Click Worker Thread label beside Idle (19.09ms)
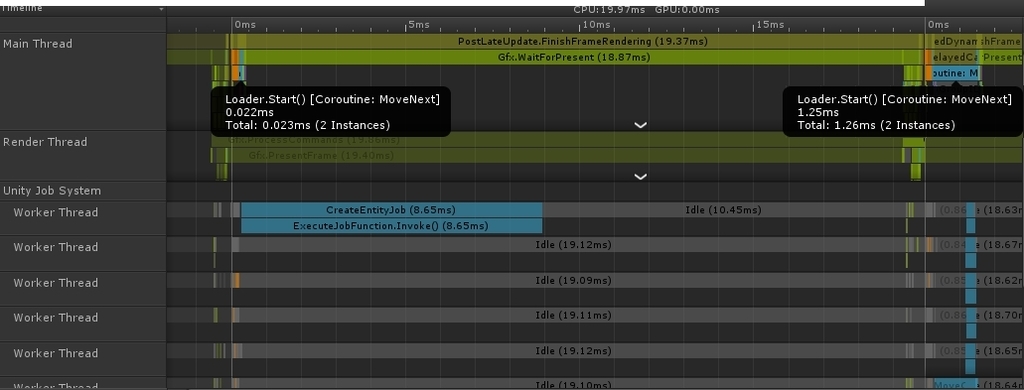The width and height of the screenshot is (1024, 390). [x=56, y=283]
